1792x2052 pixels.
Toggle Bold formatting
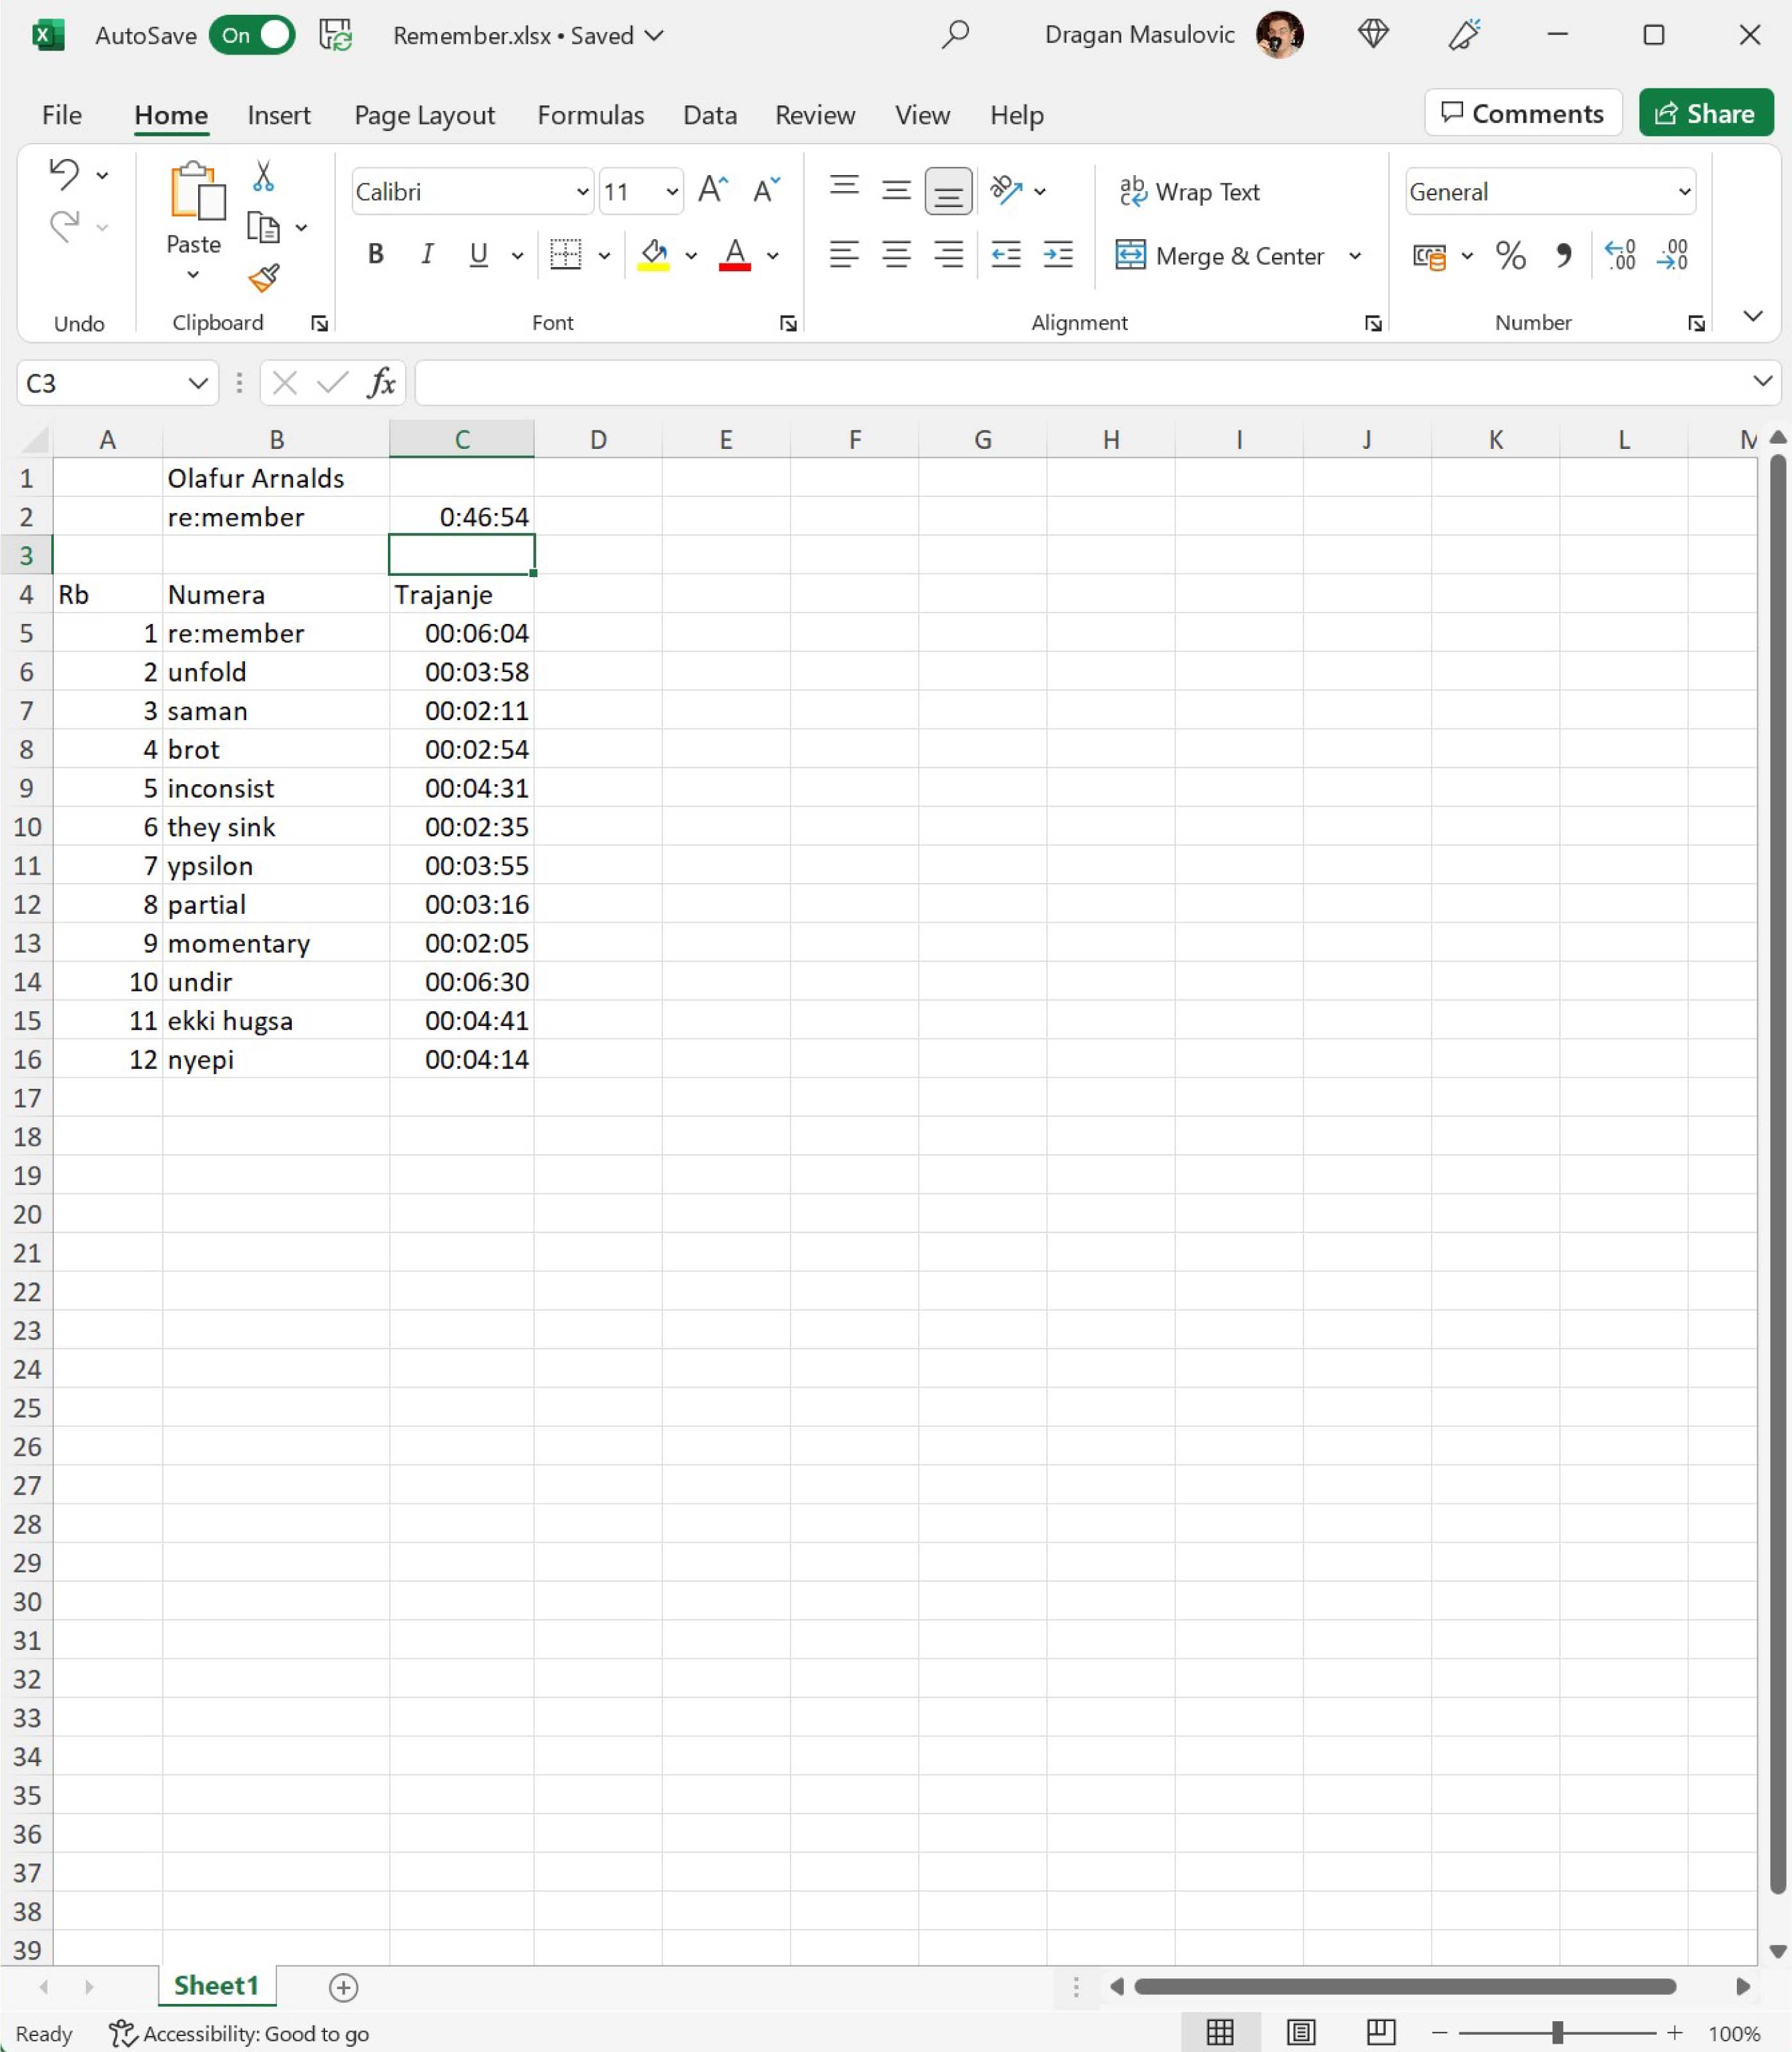click(376, 255)
